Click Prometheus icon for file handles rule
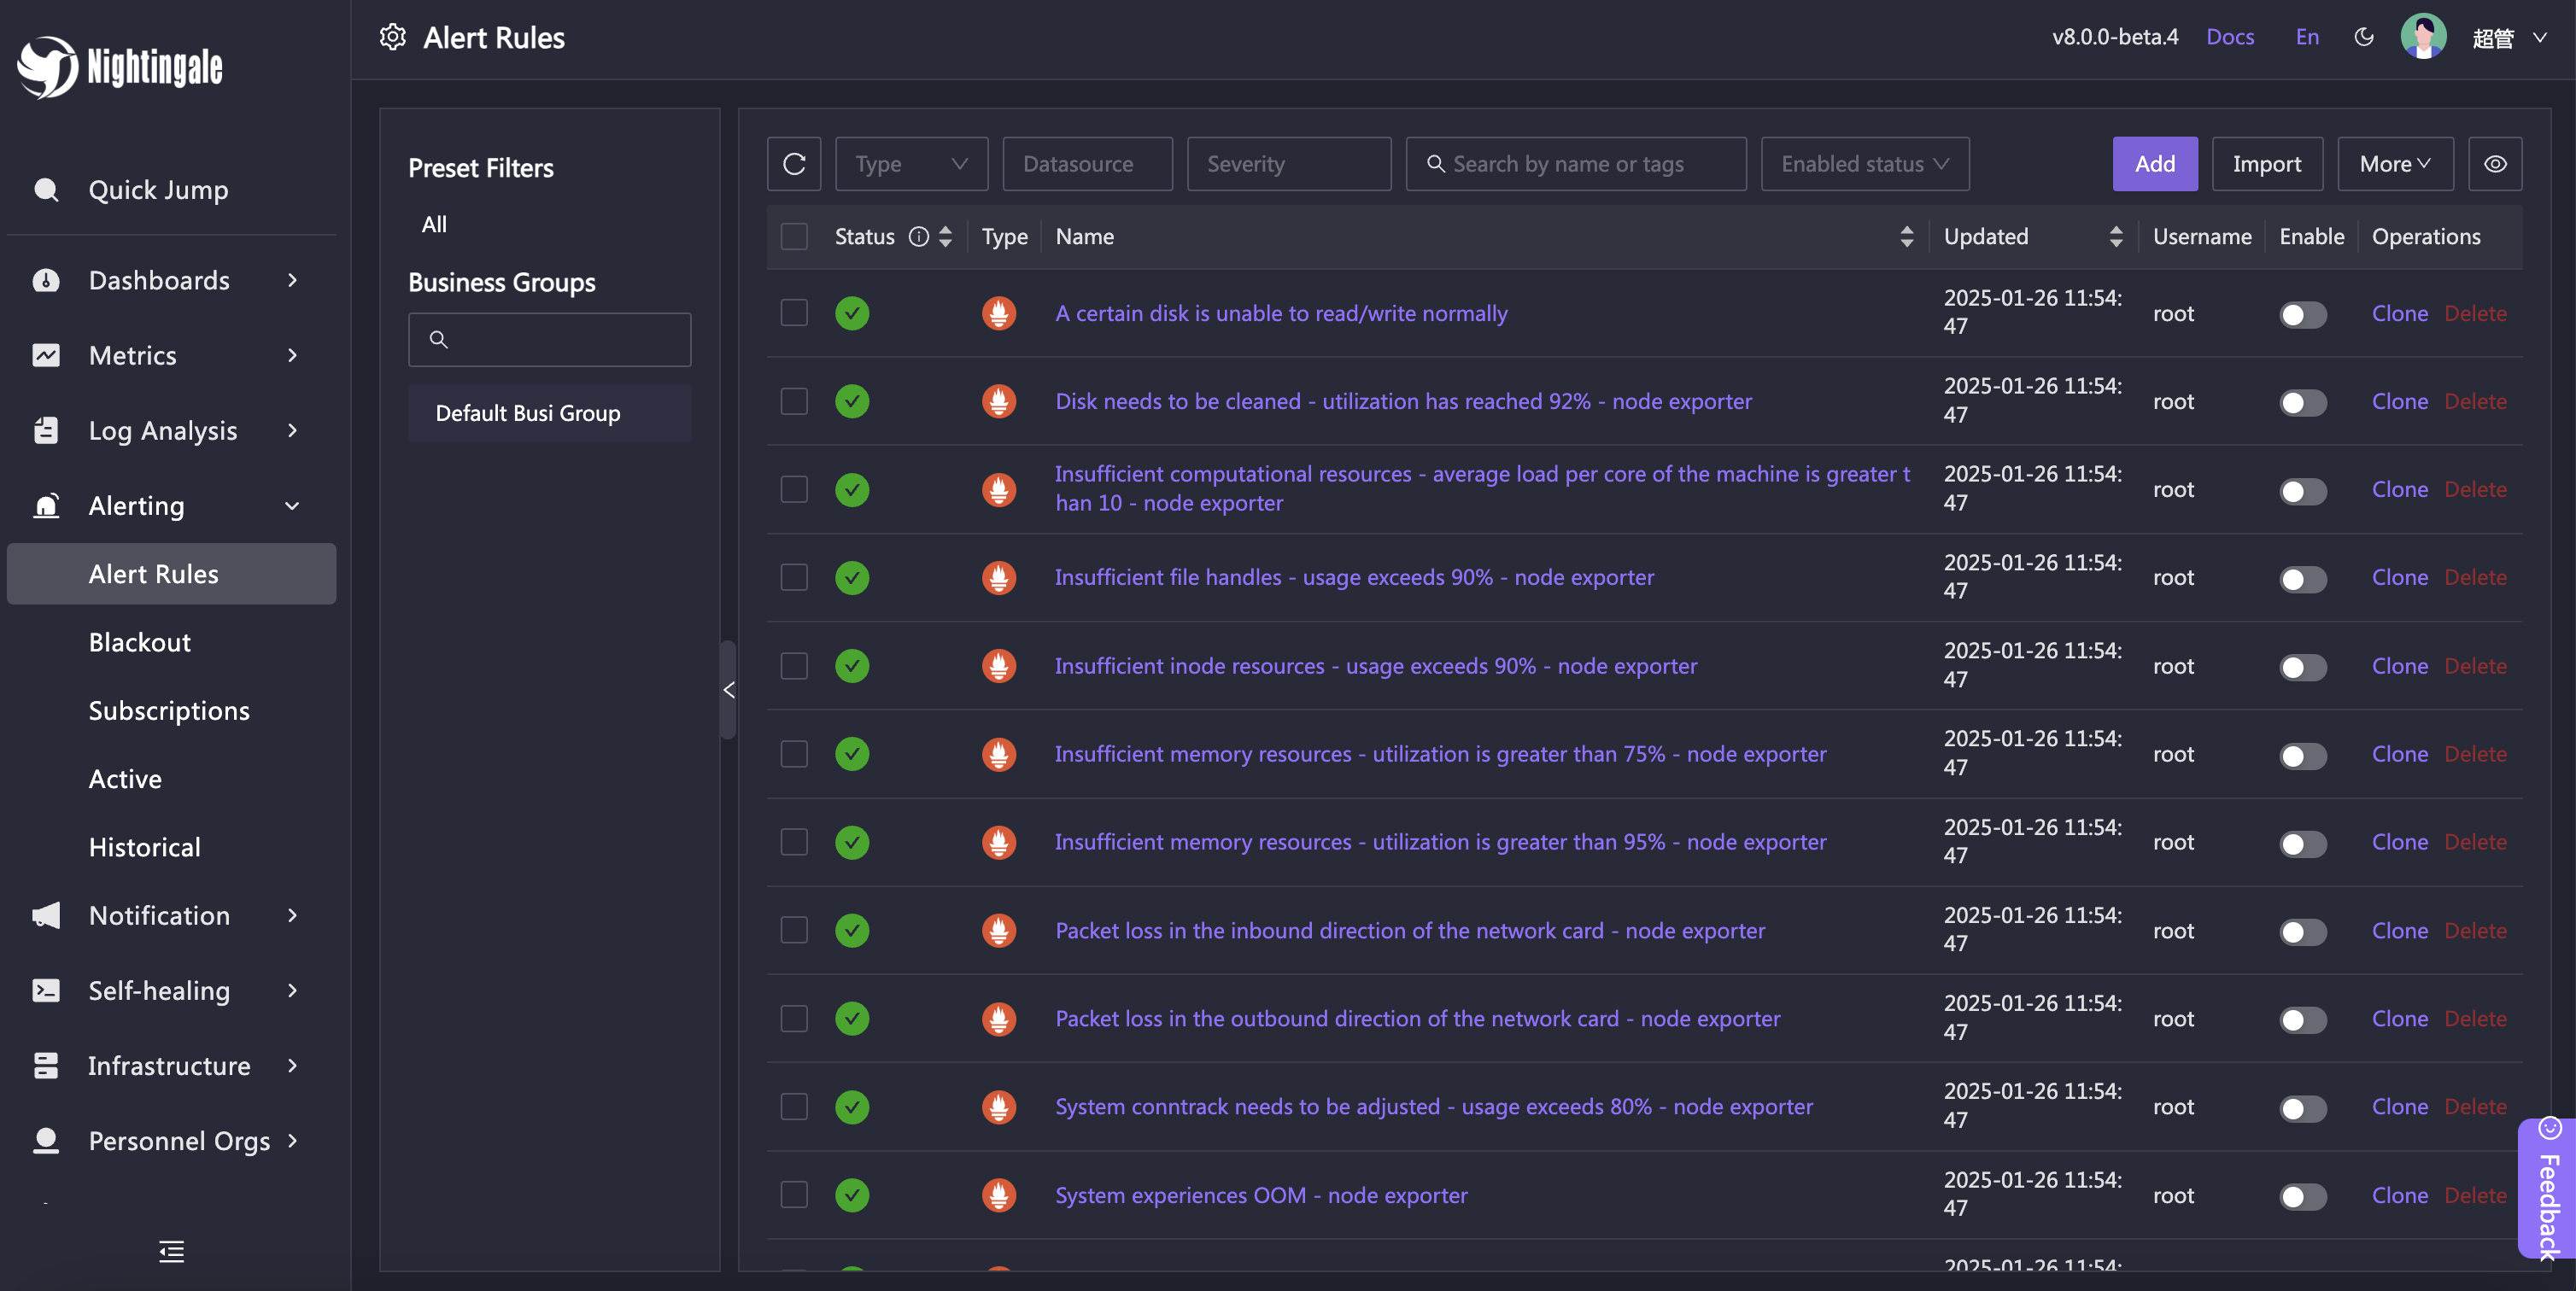The width and height of the screenshot is (2576, 1291). pos(999,577)
